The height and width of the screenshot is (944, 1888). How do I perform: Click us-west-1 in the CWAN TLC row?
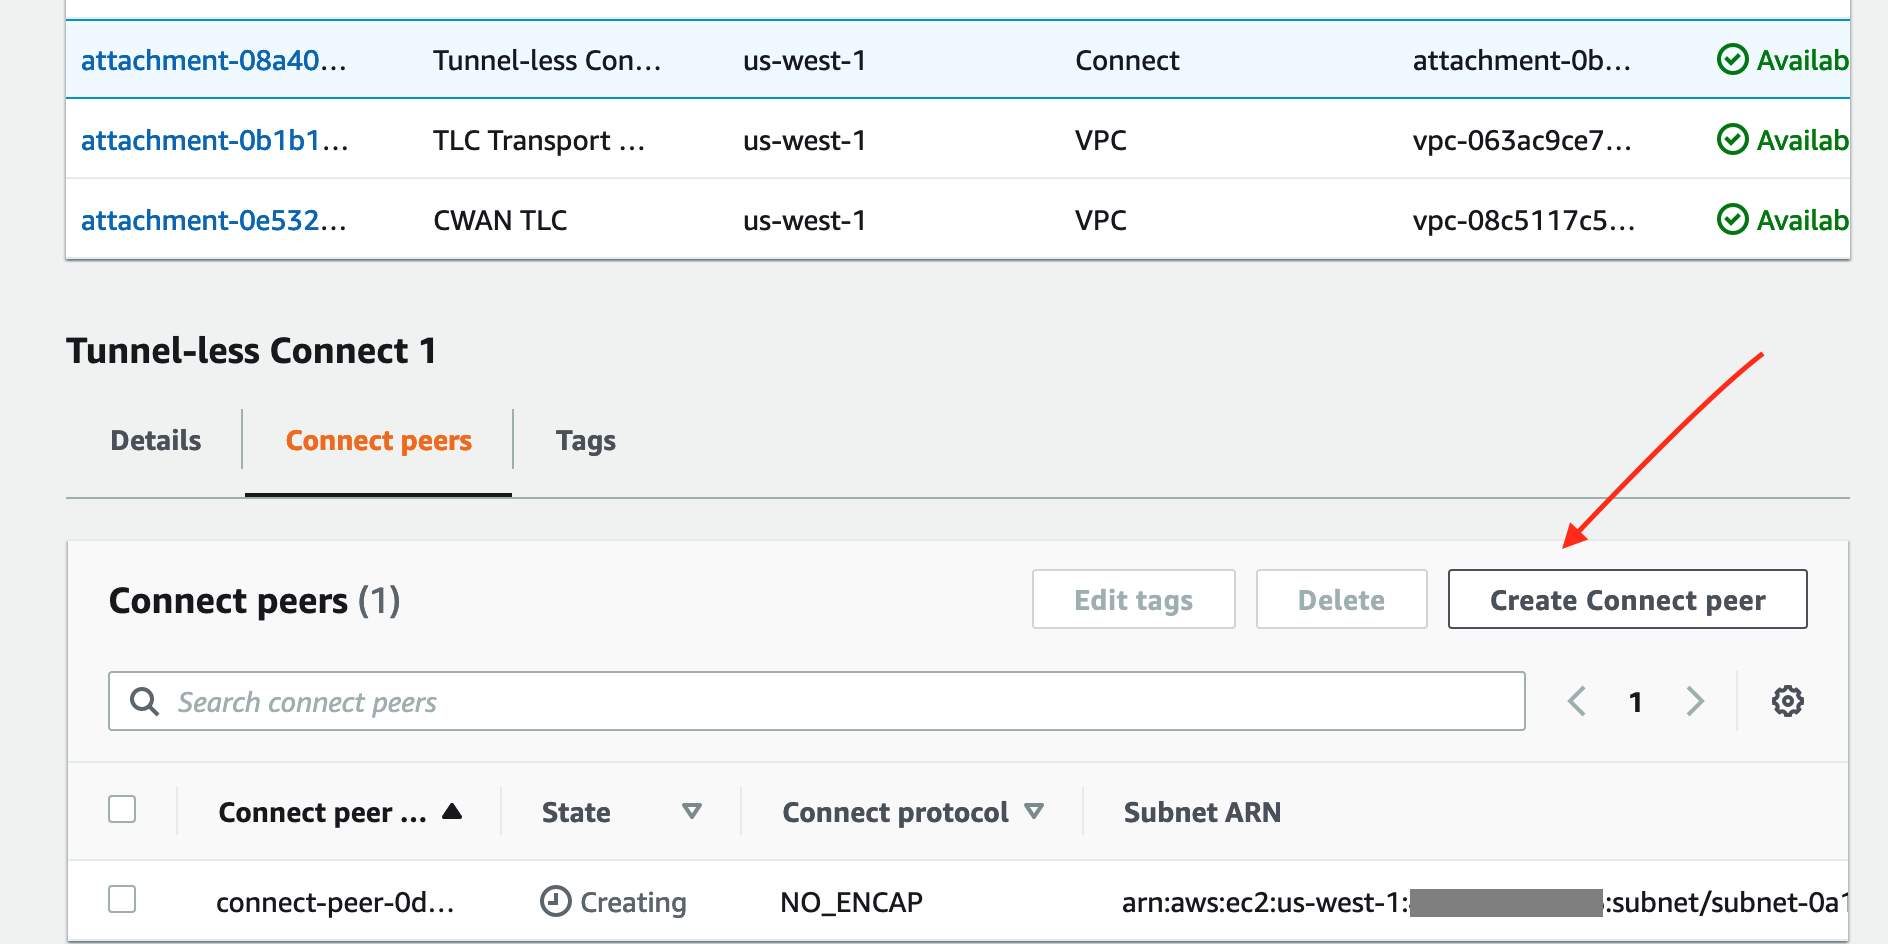click(804, 220)
